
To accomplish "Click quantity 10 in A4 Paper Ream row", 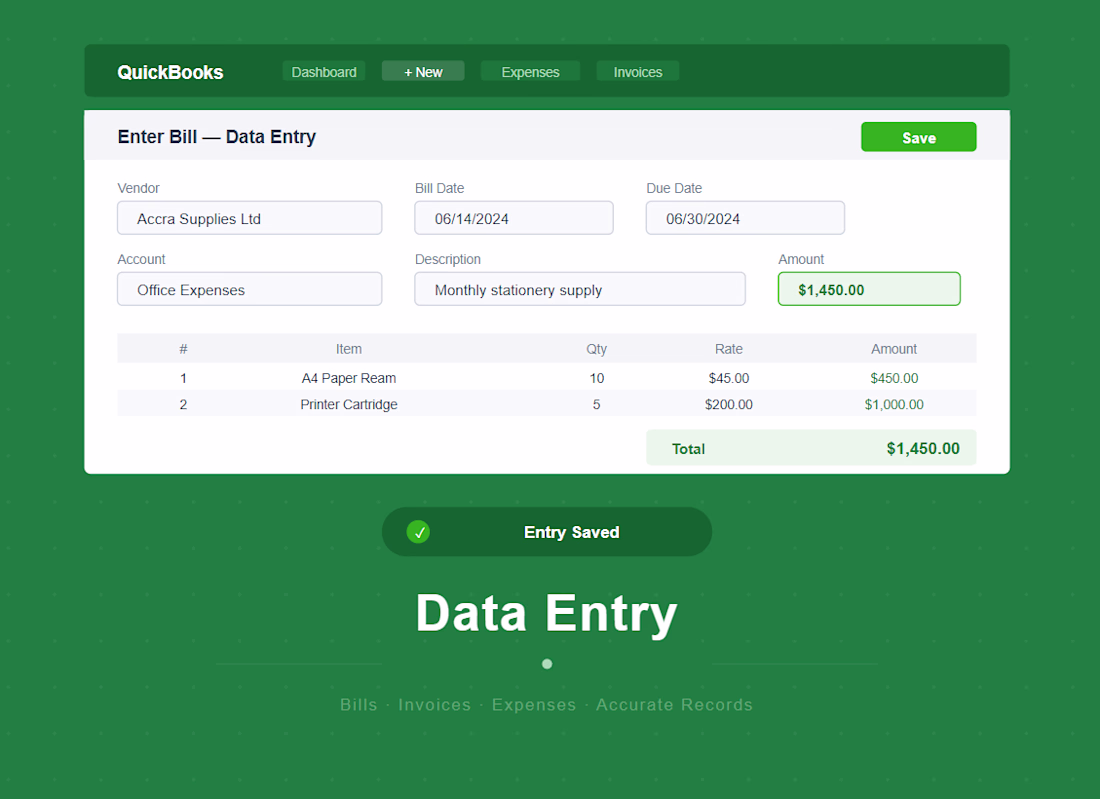I will pyautogui.click(x=596, y=378).
